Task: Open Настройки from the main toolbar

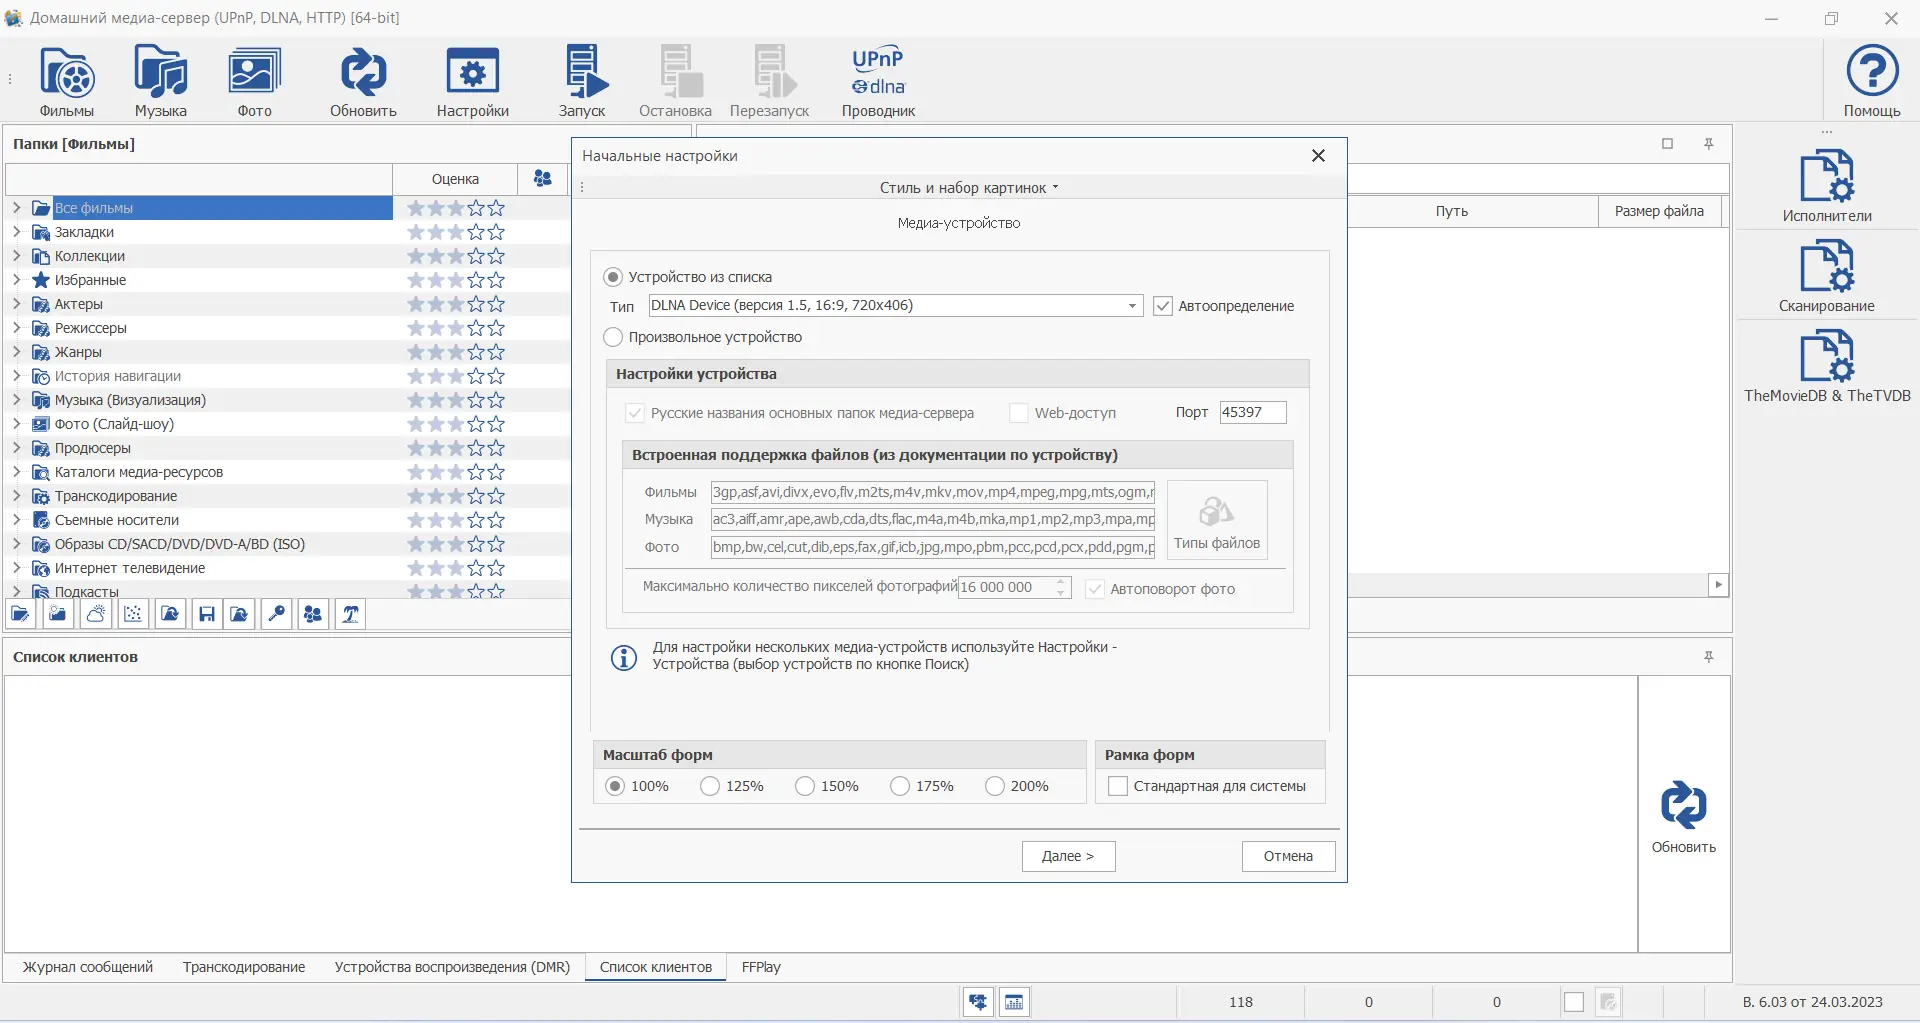Action: (x=473, y=81)
